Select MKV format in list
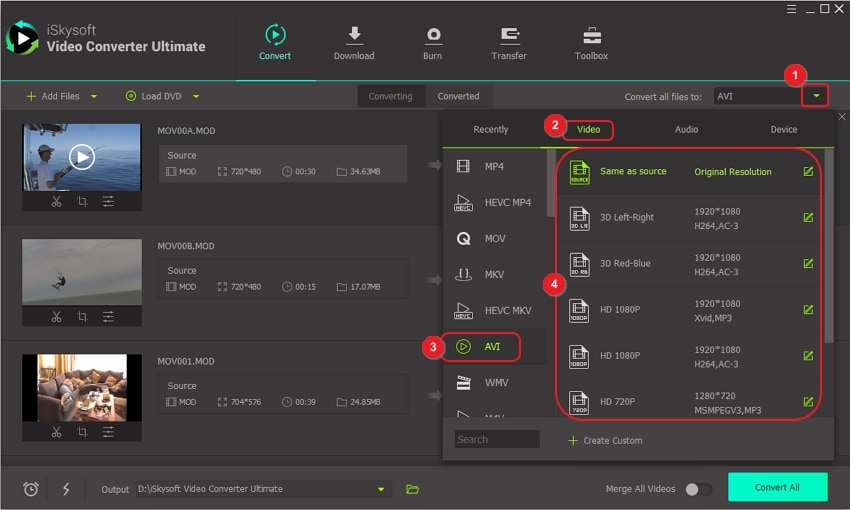 click(494, 274)
